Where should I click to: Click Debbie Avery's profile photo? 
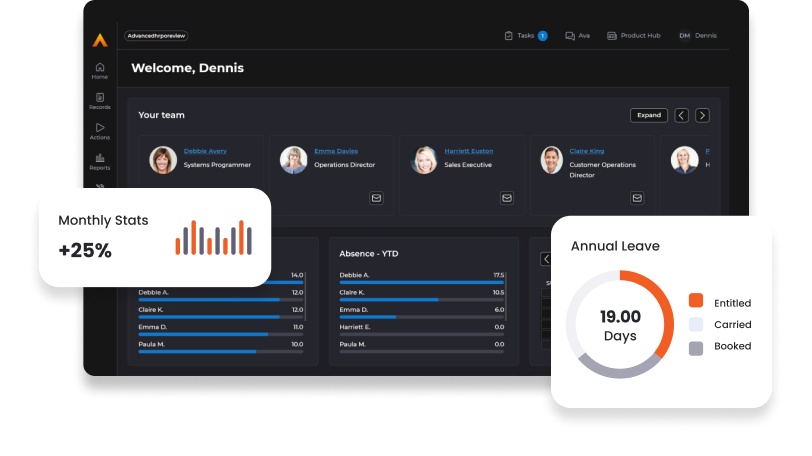(163, 160)
